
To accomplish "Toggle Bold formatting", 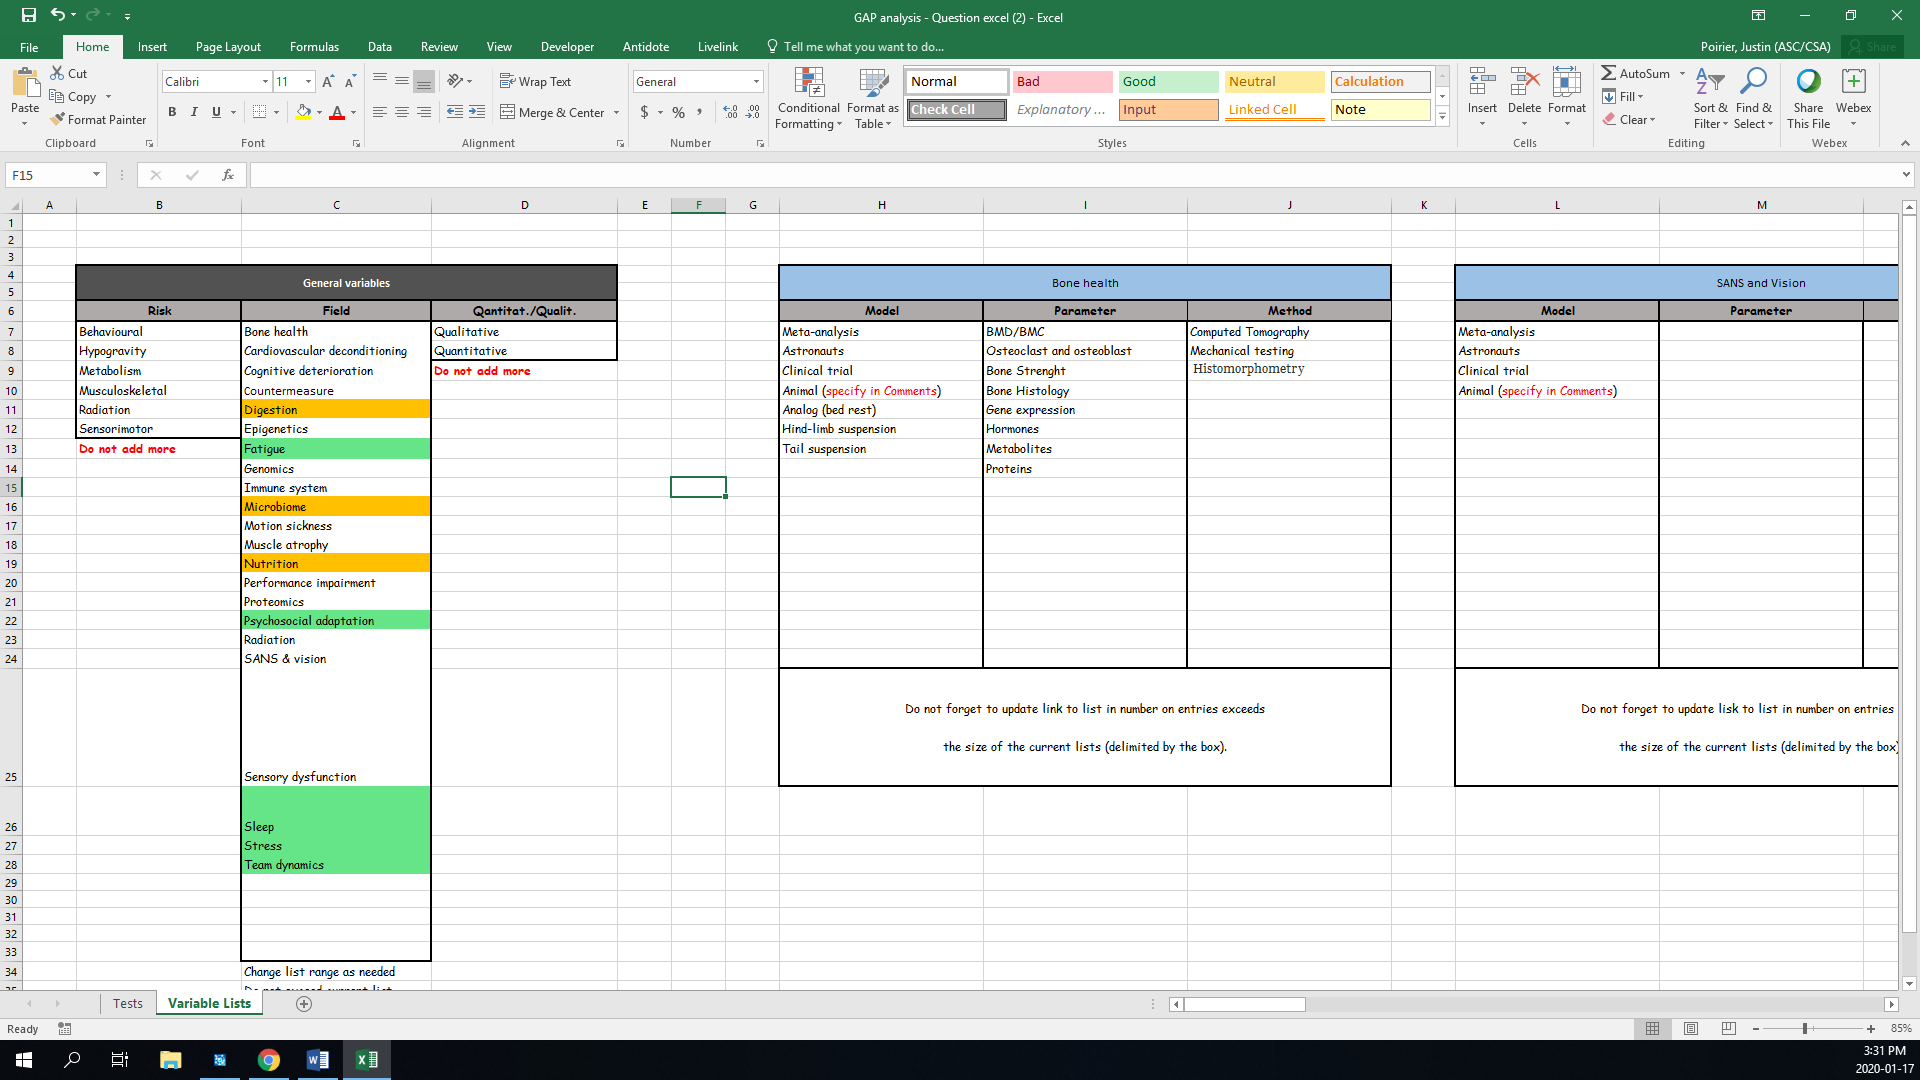I will pos(172,112).
